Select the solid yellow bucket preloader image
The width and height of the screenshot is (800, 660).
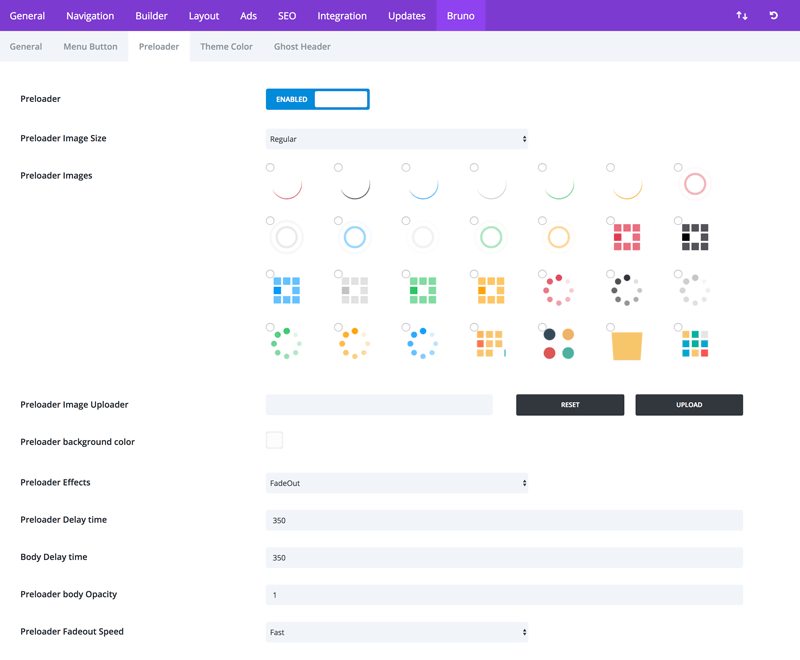pos(627,345)
